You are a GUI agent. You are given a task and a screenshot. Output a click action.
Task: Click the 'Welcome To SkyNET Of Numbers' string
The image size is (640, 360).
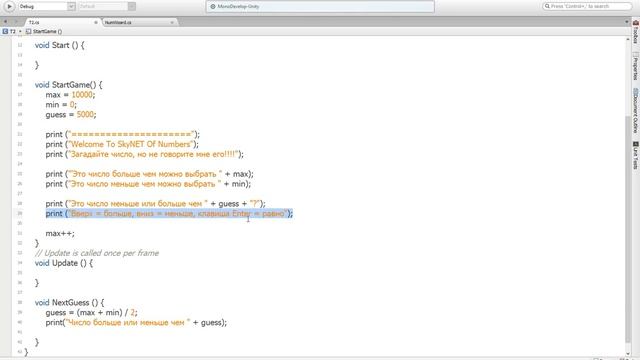click(131, 144)
